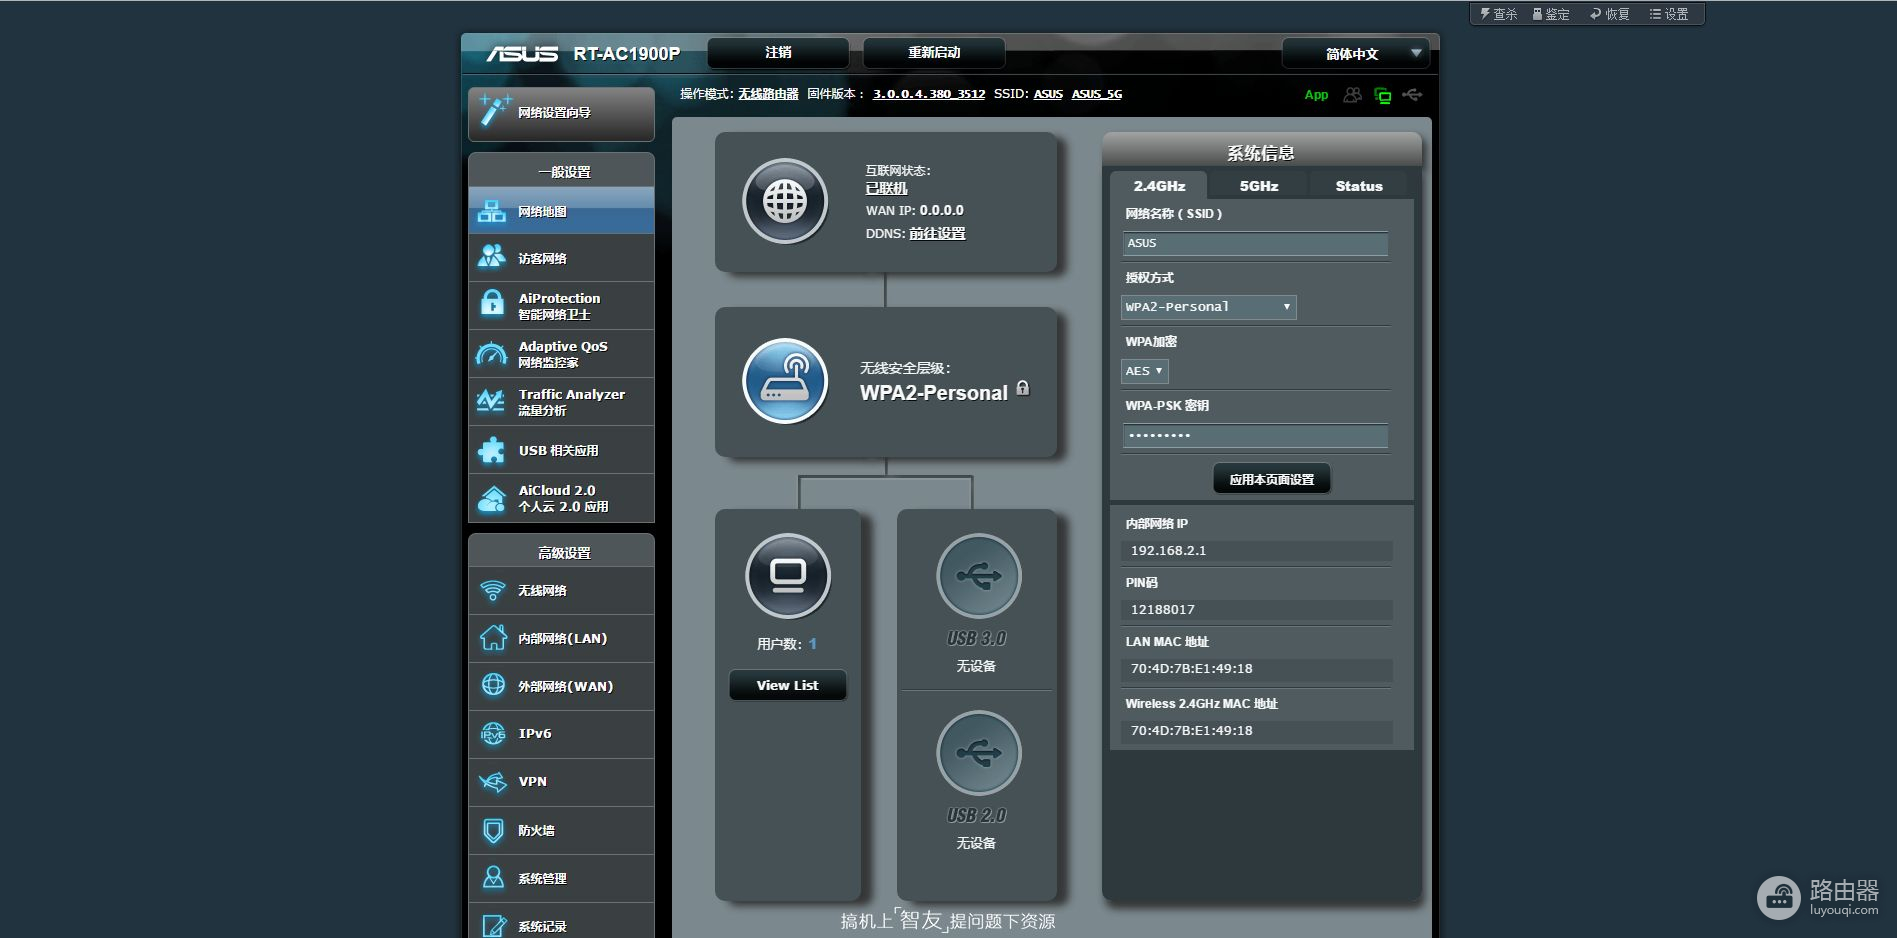Click the USB 2.0 port icon
The width and height of the screenshot is (1897, 938).
979,753
